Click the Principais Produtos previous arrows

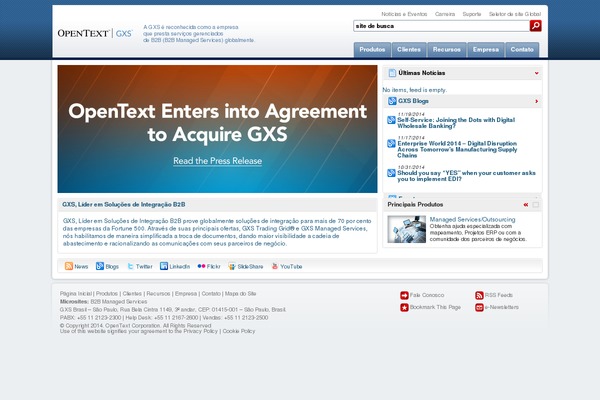click(x=526, y=205)
